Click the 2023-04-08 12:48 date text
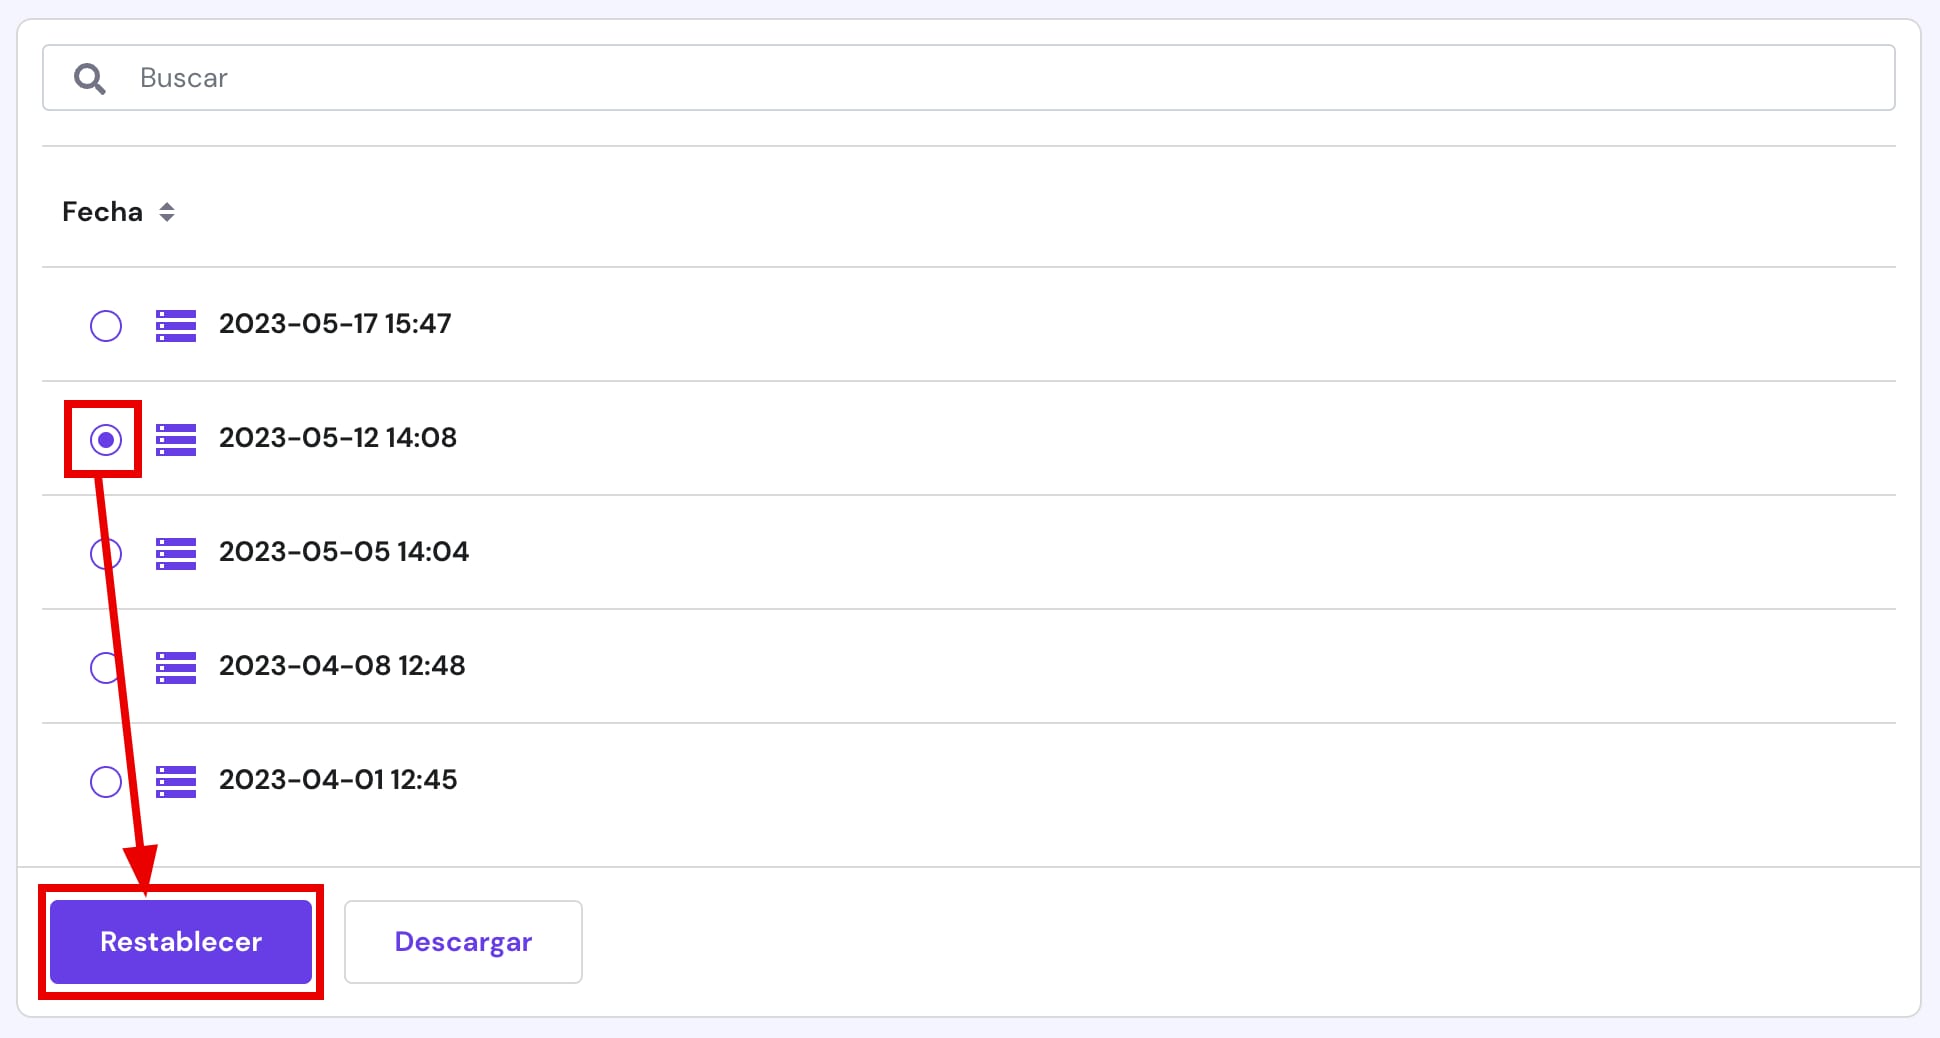Screen dimensions: 1940x1038 click(x=342, y=666)
